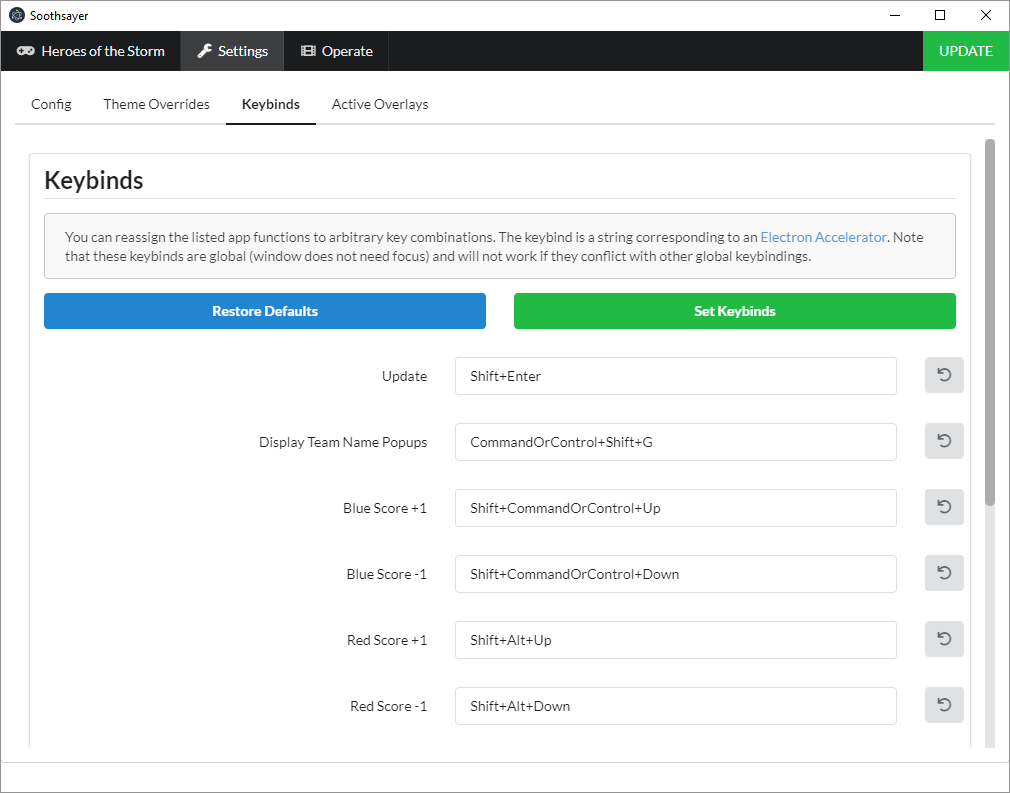Open the Active Overlays tab
The height and width of the screenshot is (793, 1010).
click(x=380, y=104)
